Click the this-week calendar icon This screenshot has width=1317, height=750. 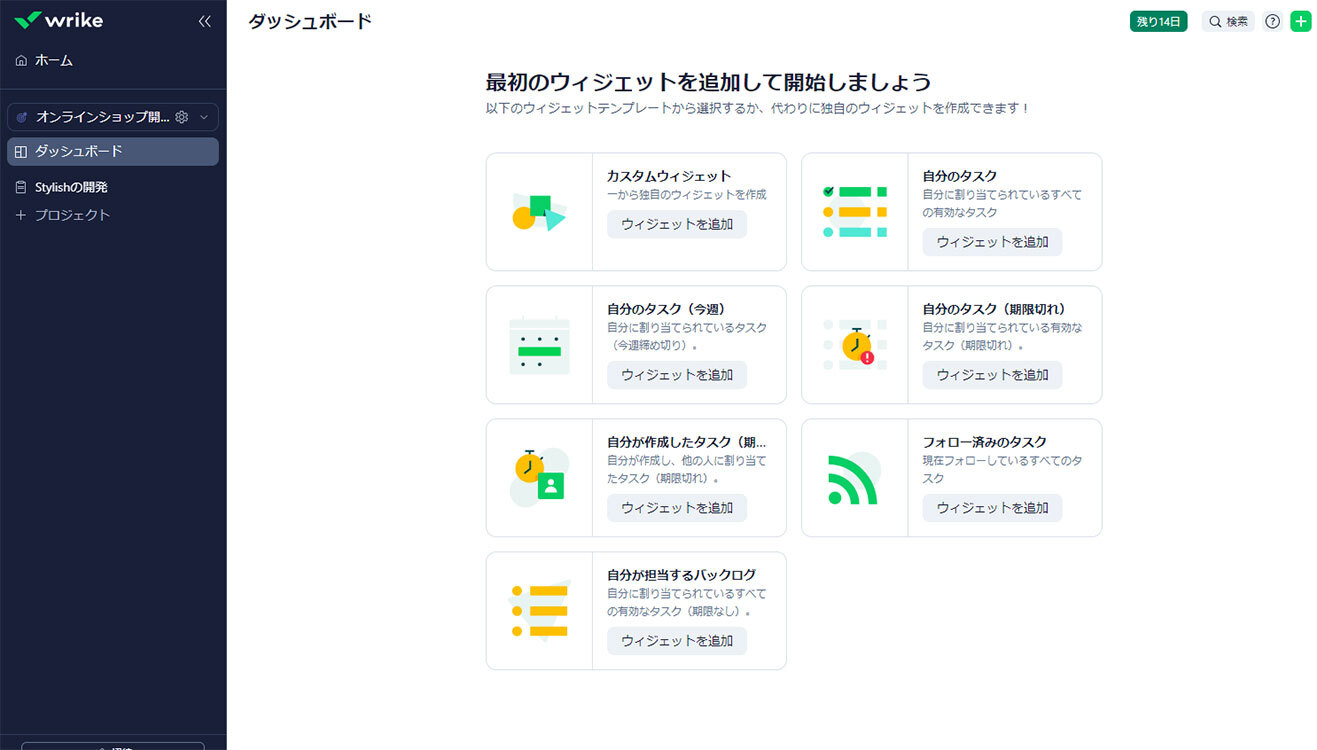pyautogui.click(x=539, y=345)
